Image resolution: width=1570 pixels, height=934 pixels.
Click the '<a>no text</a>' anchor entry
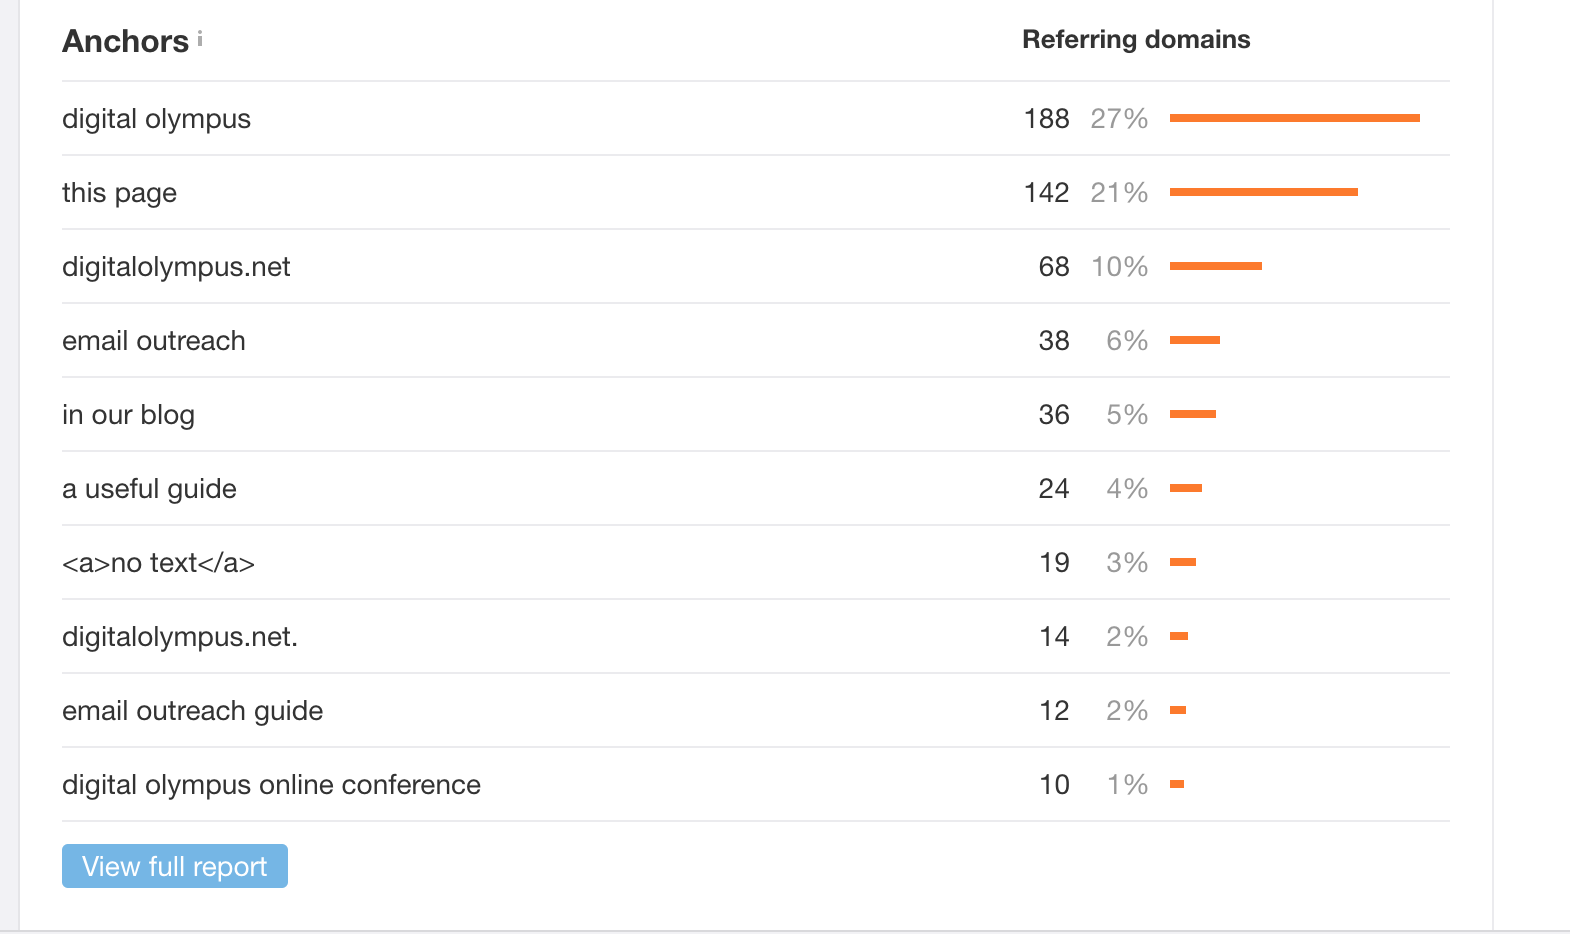[x=158, y=563]
